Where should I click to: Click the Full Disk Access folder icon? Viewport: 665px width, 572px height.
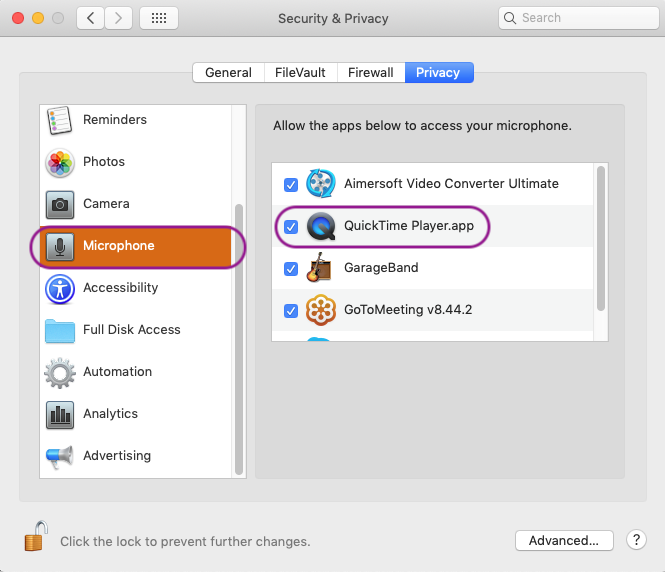coord(60,331)
